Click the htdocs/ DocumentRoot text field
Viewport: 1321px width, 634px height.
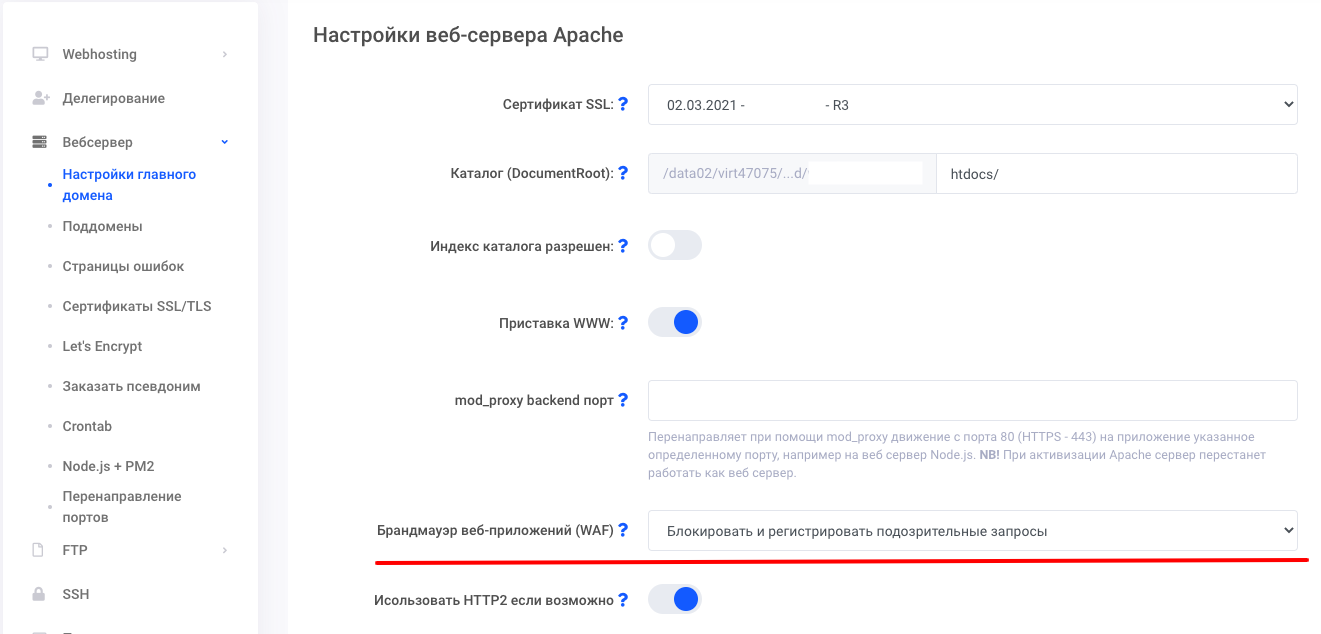pos(1116,173)
